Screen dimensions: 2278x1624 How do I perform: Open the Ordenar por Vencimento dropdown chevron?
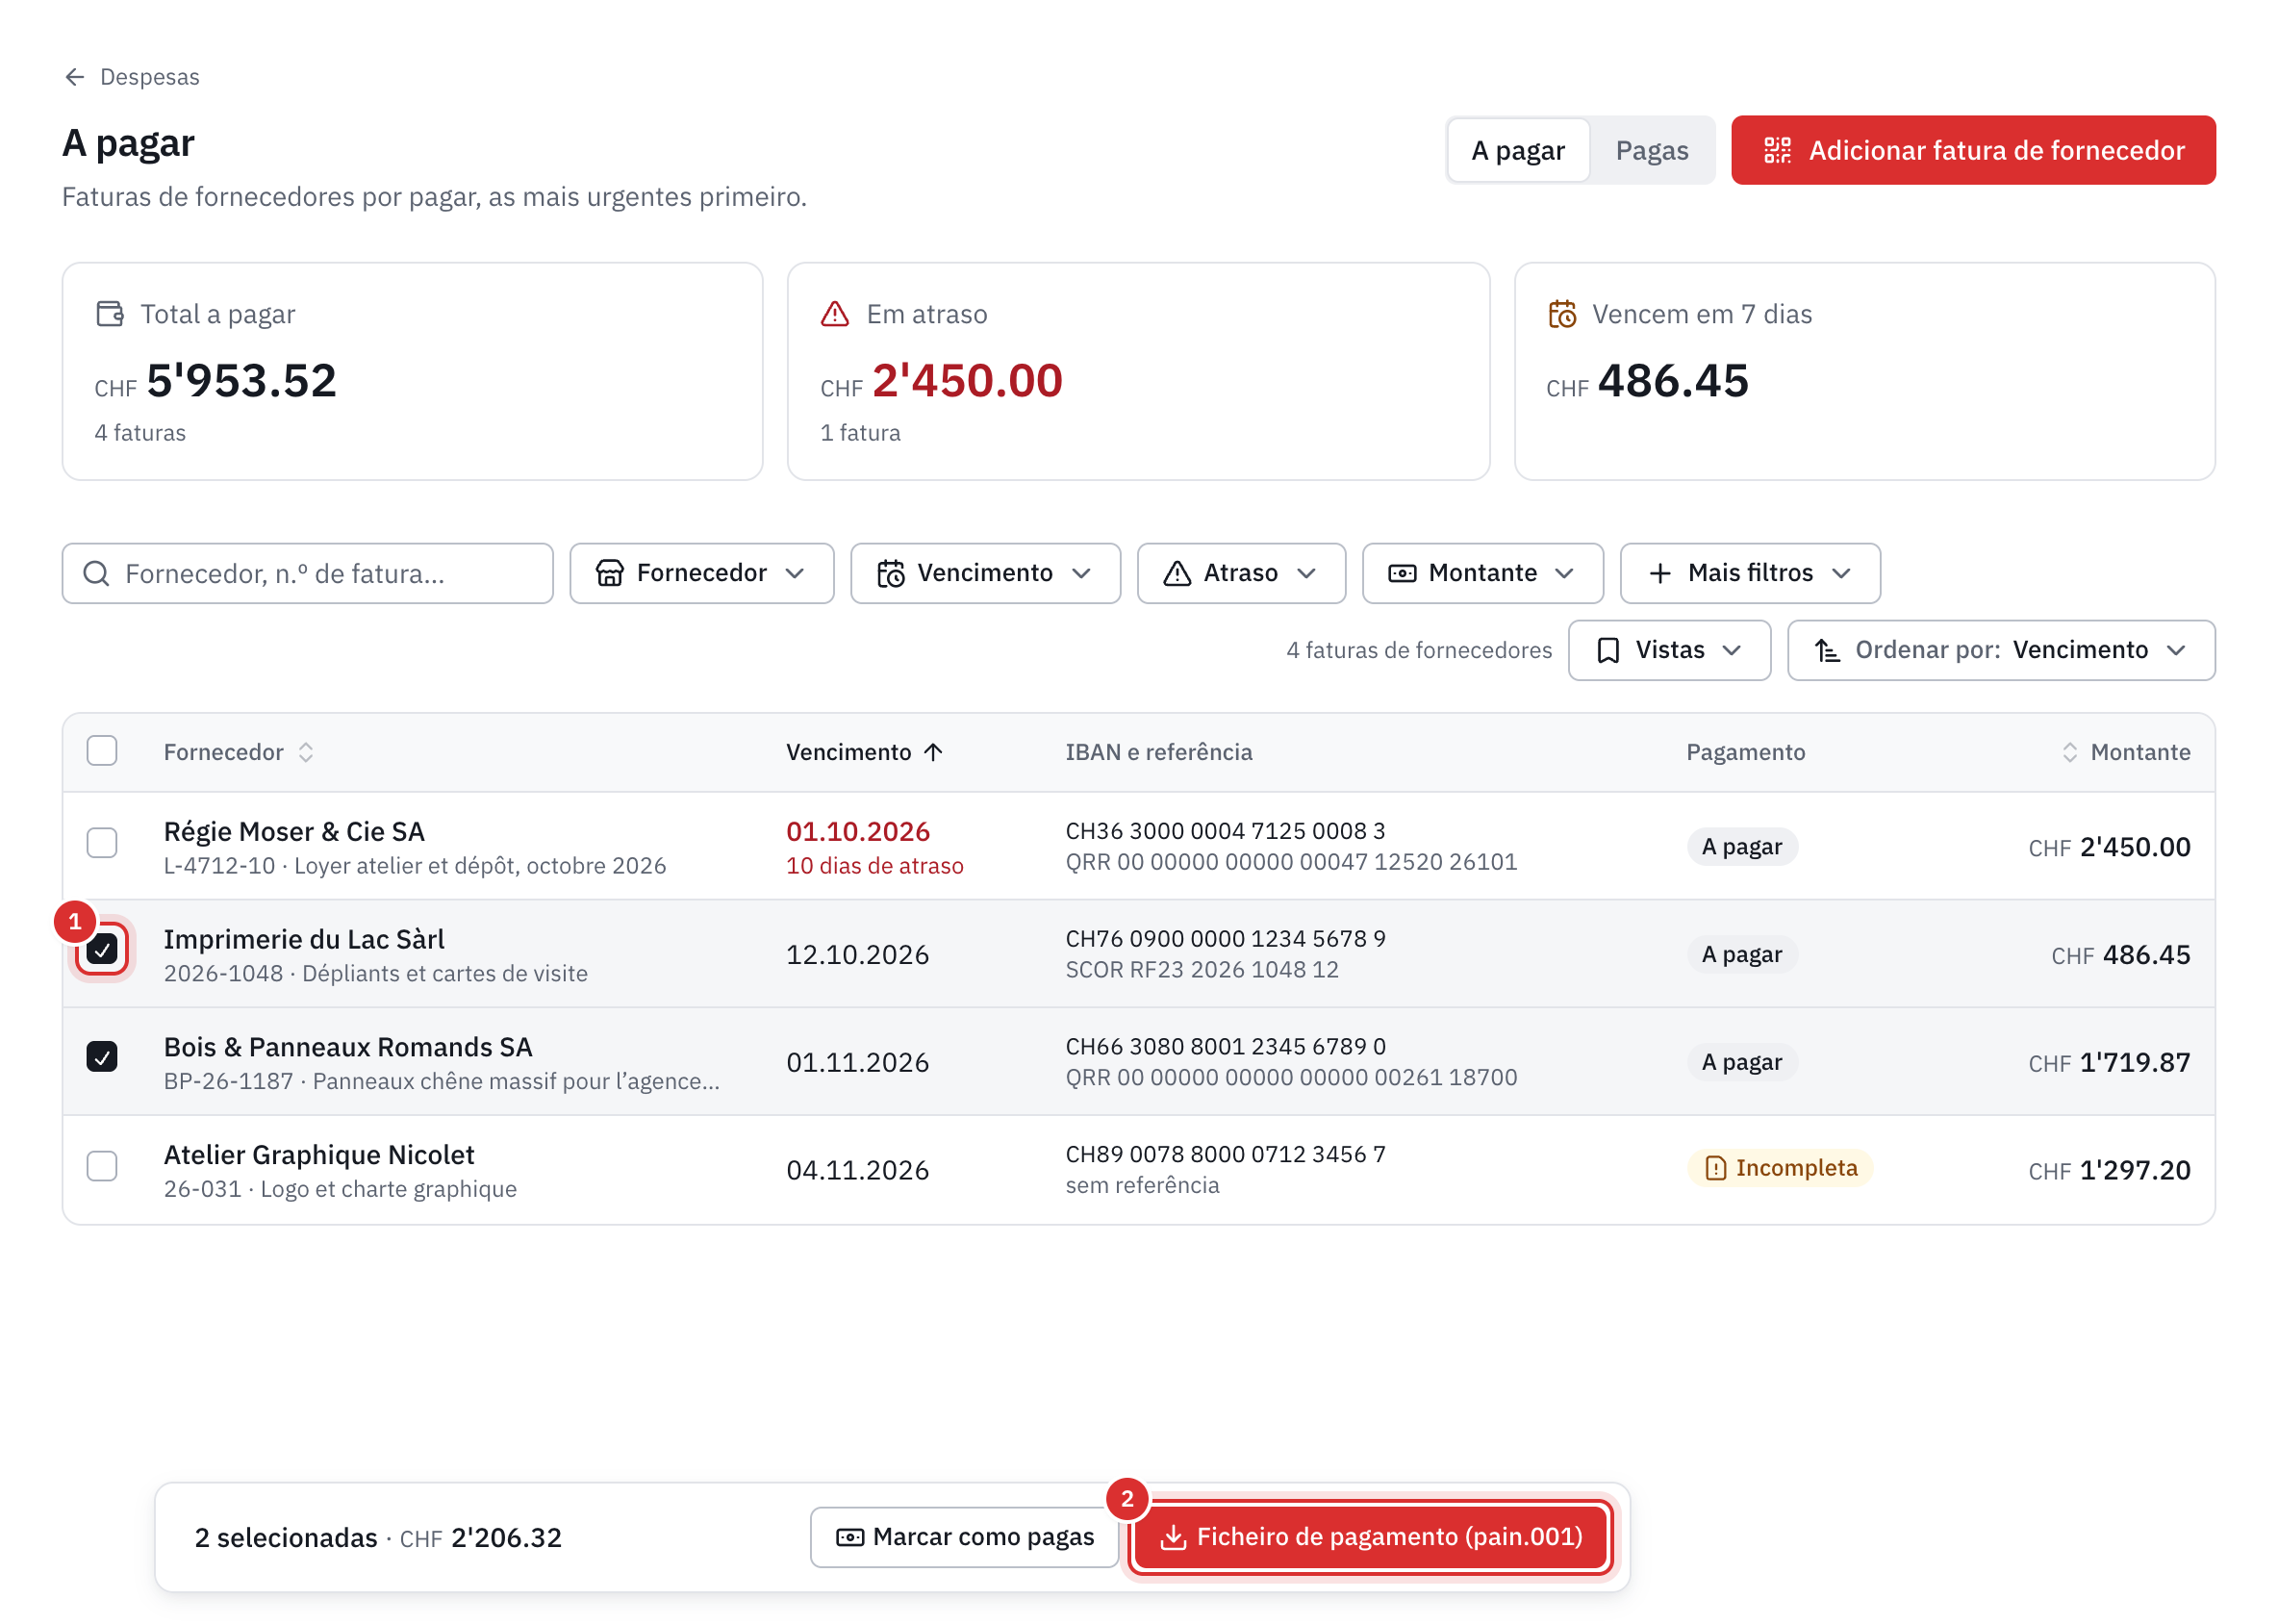[2176, 650]
